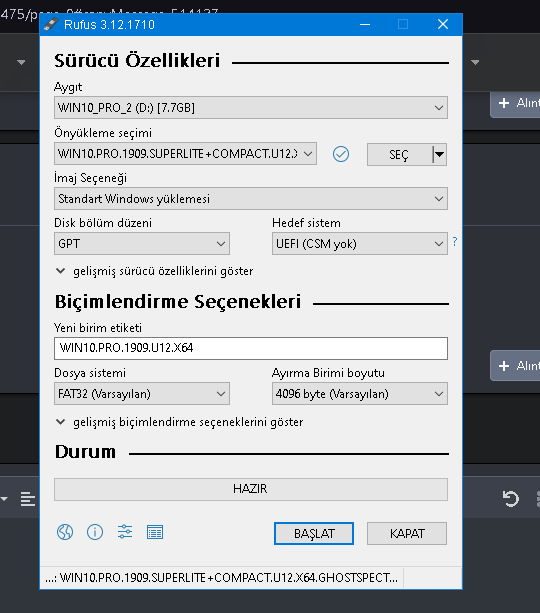Open the İmaj Seçeneği dropdown
Image resolution: width=540 pixels, height=613 pixels.
[x=251, y=199]
